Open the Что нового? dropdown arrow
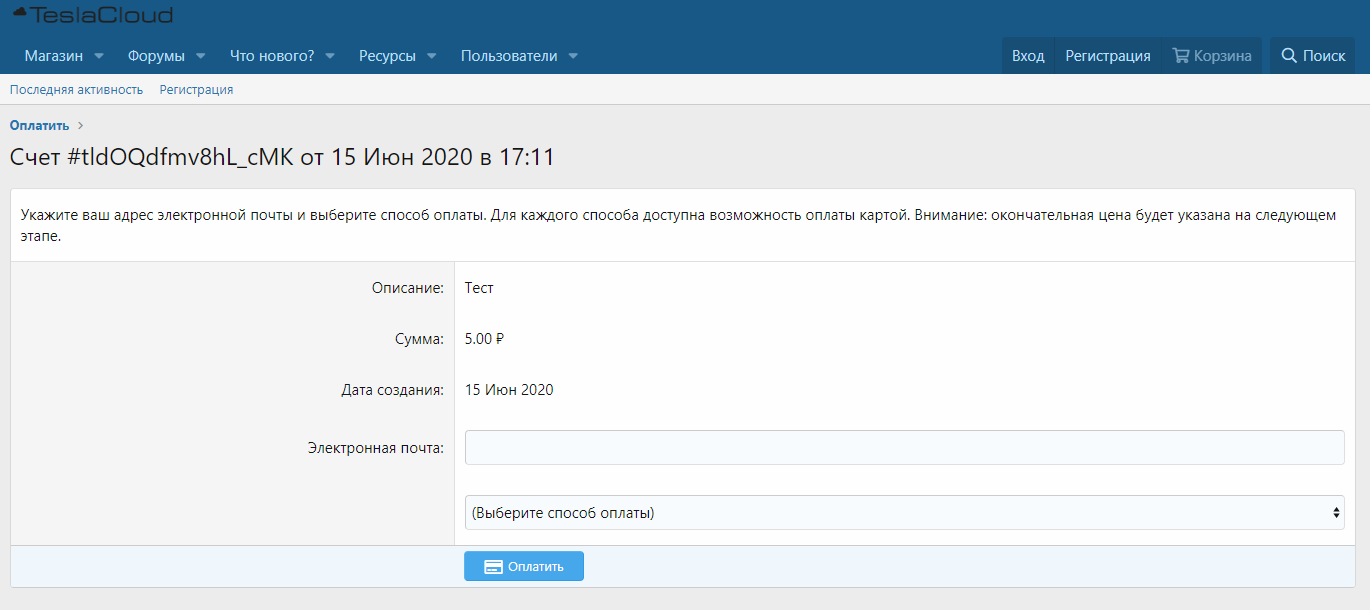1370x610 pixels. coord(330,56)
